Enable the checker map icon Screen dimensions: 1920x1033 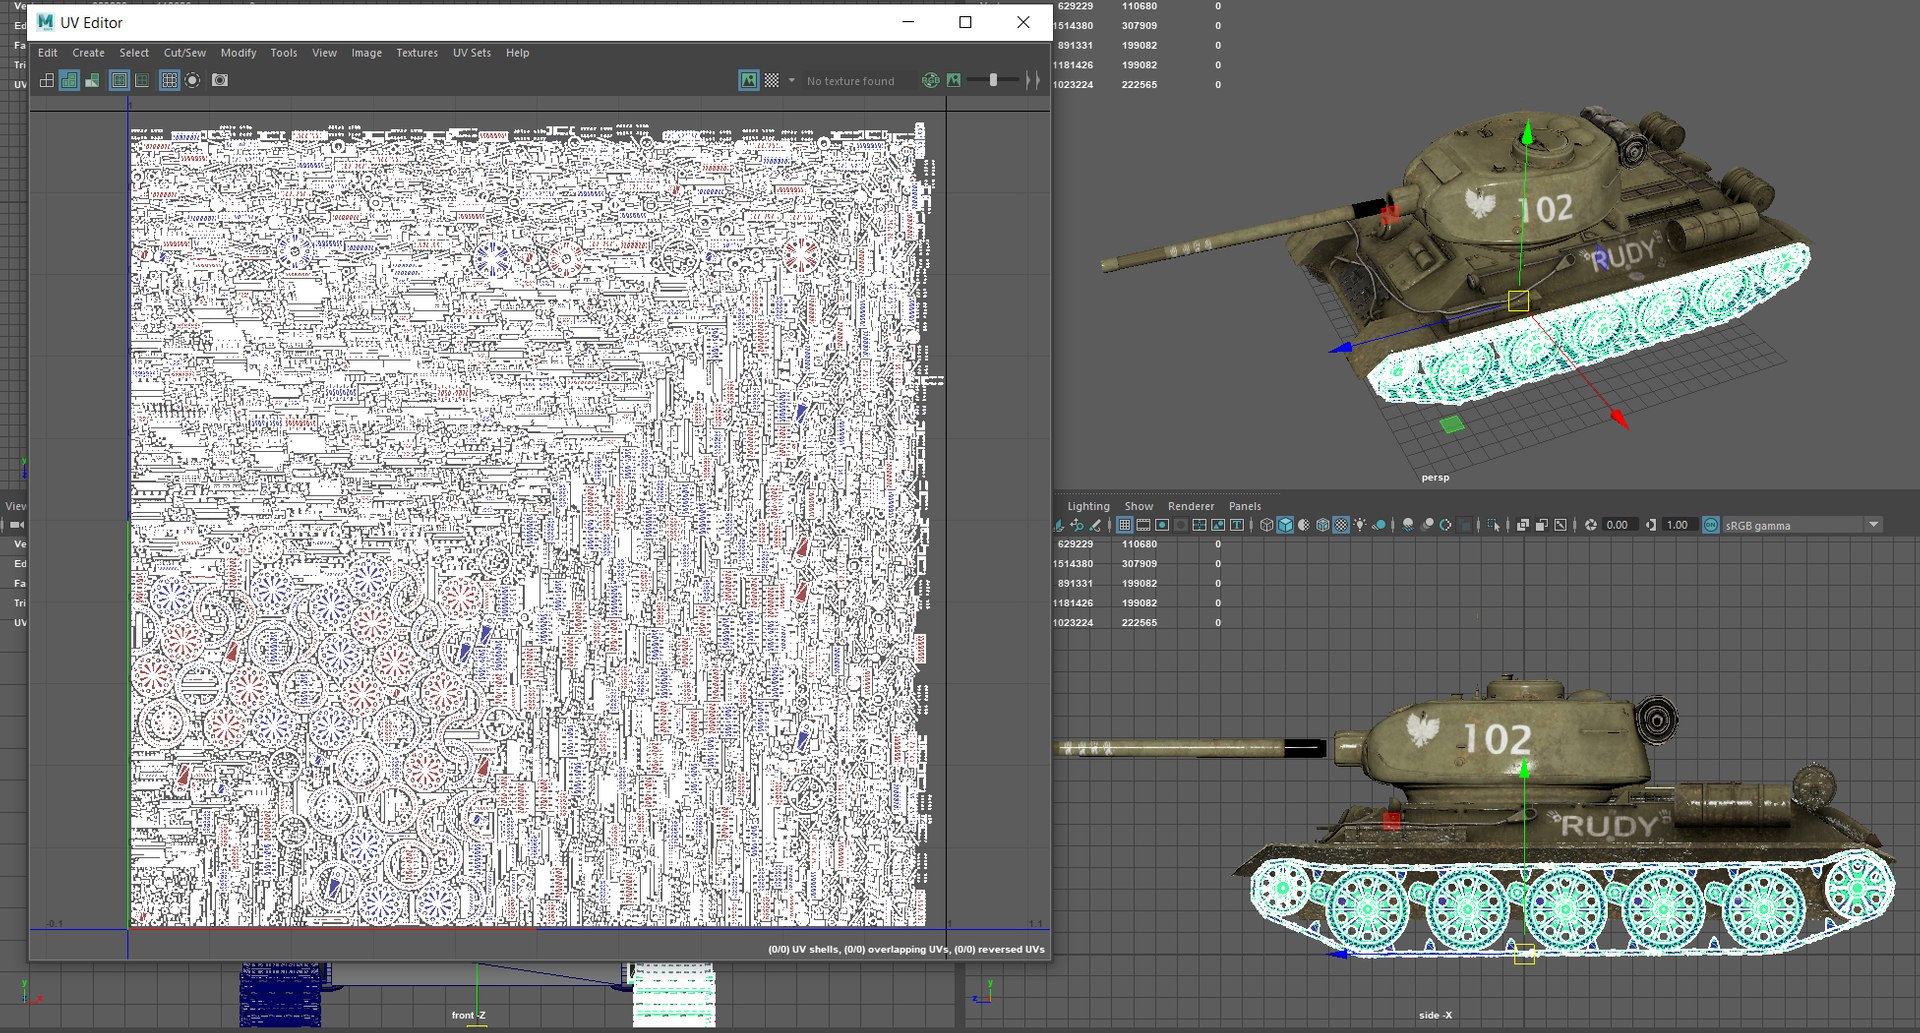point(772,80)
